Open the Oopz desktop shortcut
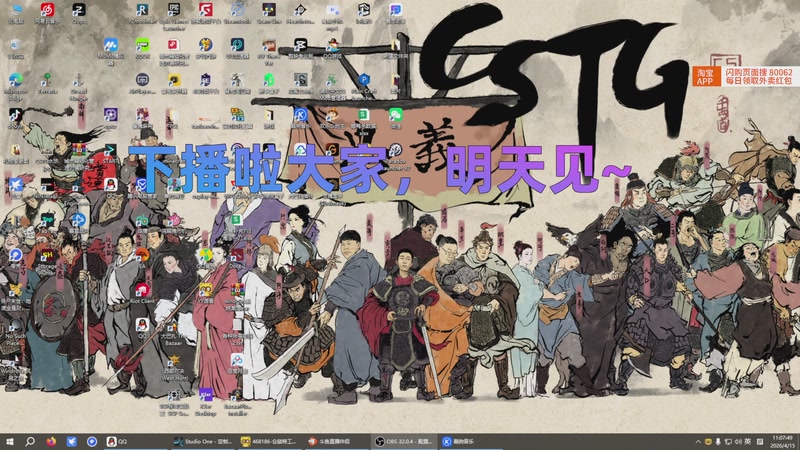The image size is (800, 450). click(x=79, y=12)
